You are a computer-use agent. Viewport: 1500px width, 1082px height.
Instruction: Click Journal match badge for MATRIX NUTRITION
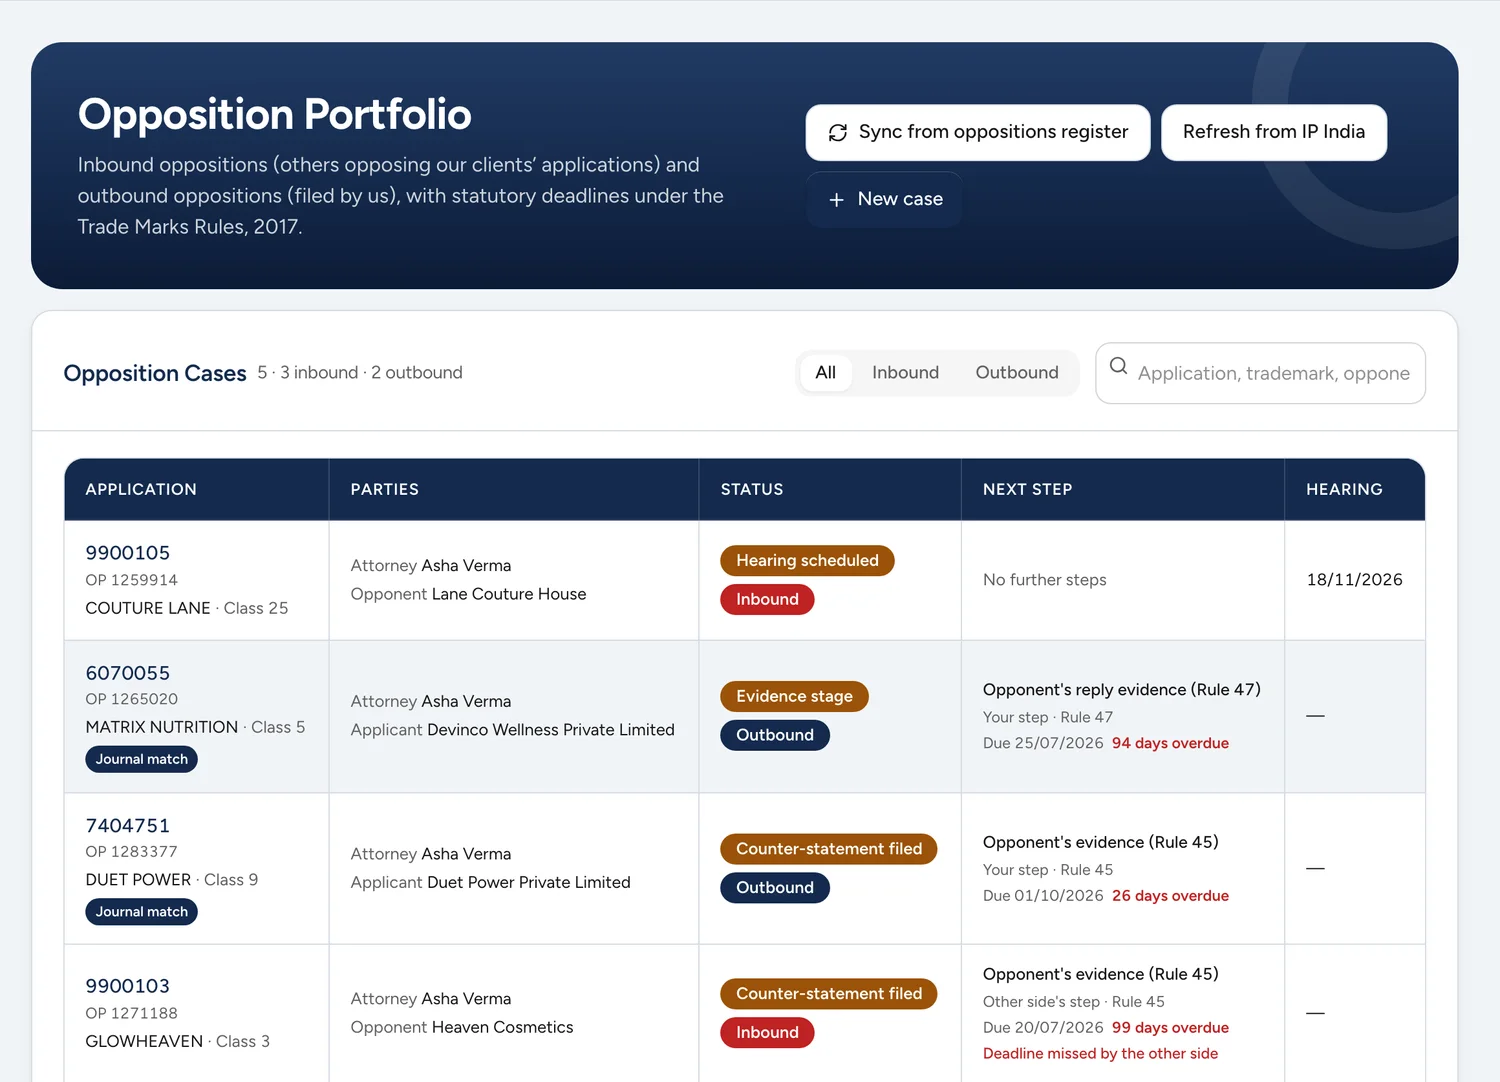click(142, 759)
